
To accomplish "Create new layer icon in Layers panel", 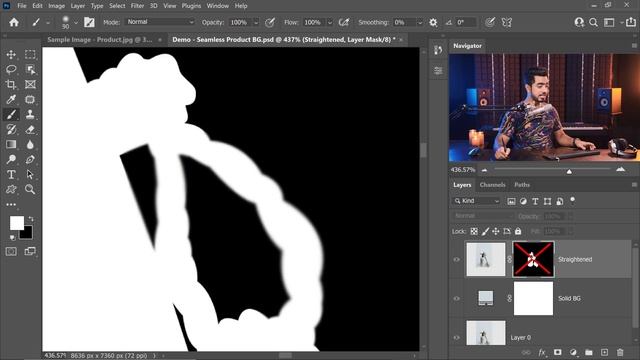I will [x=604, y=352].
